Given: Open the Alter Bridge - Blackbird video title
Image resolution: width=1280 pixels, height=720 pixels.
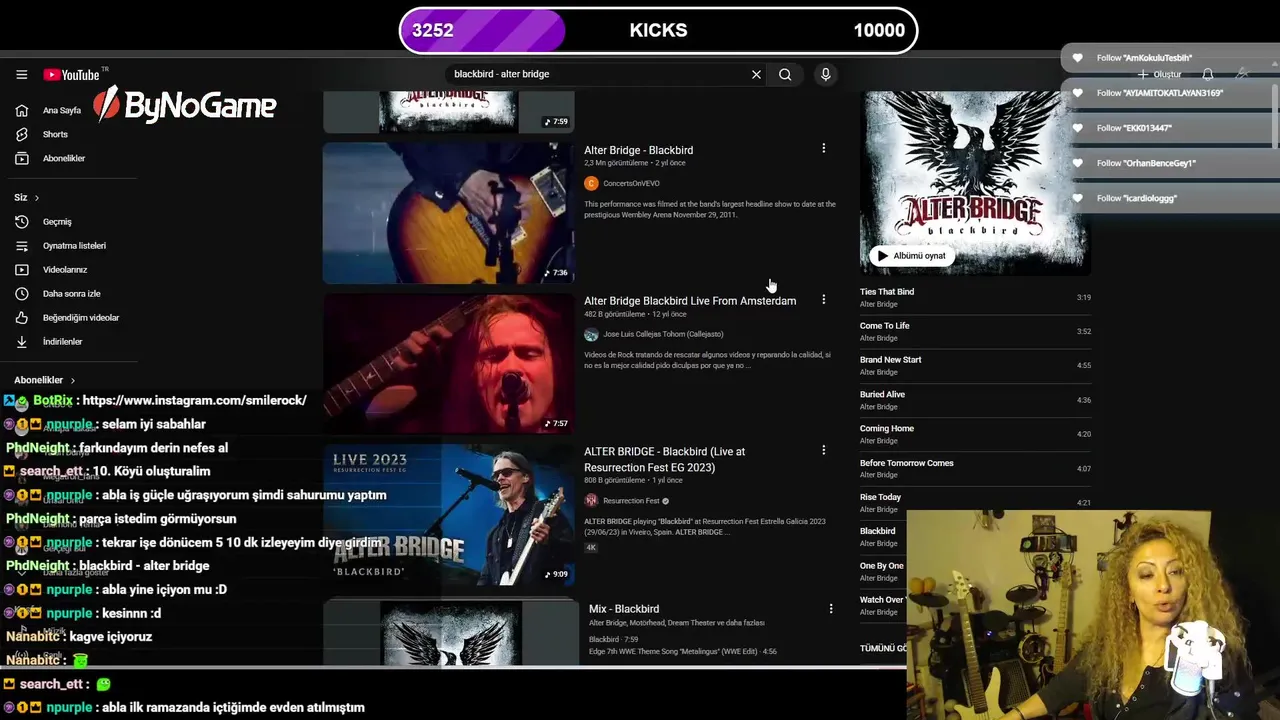Looking at the screenshot, I should (638, 150).
